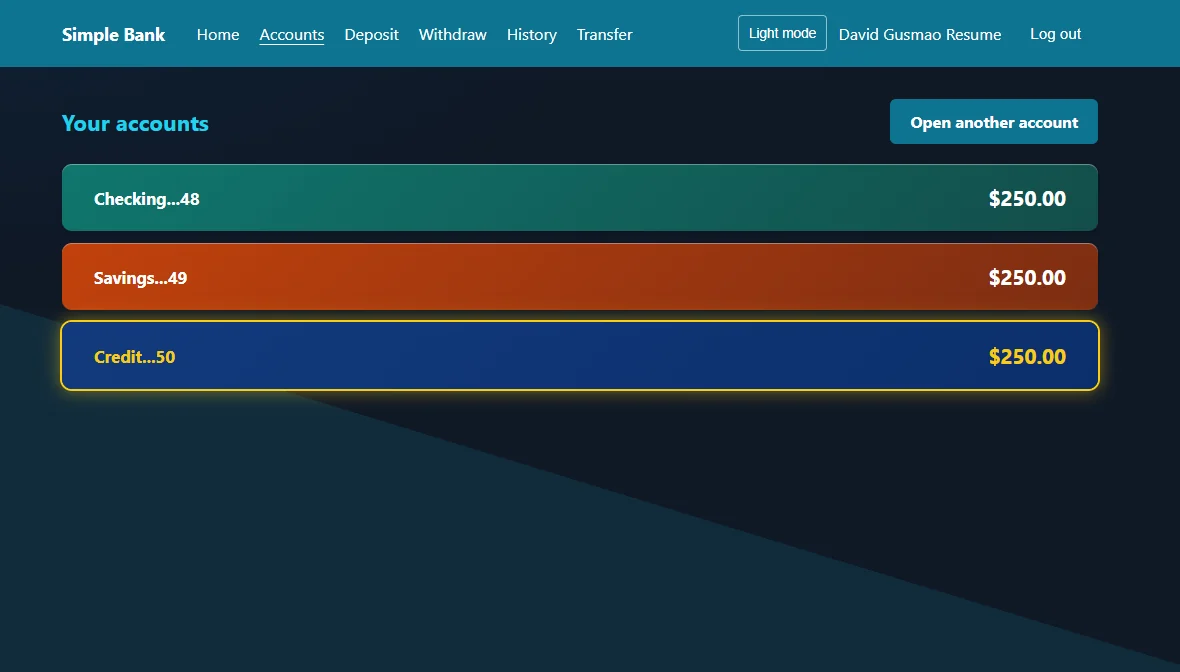
Task: Click the Savings account $250.00 balance
Action: (x=1026, y=278)
